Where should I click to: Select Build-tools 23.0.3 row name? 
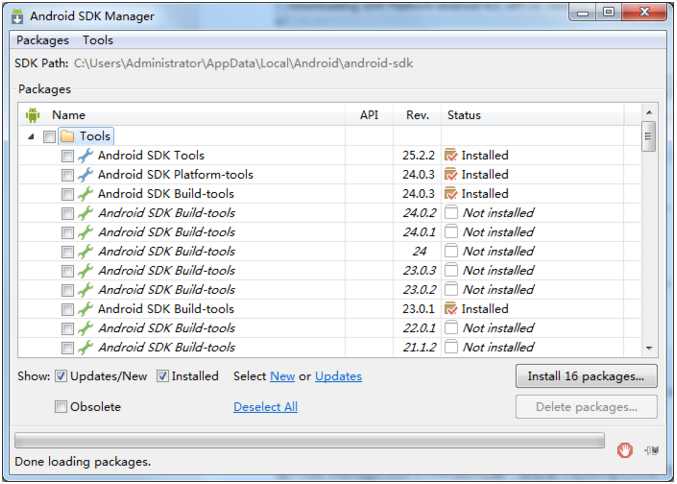pos(167,270)
